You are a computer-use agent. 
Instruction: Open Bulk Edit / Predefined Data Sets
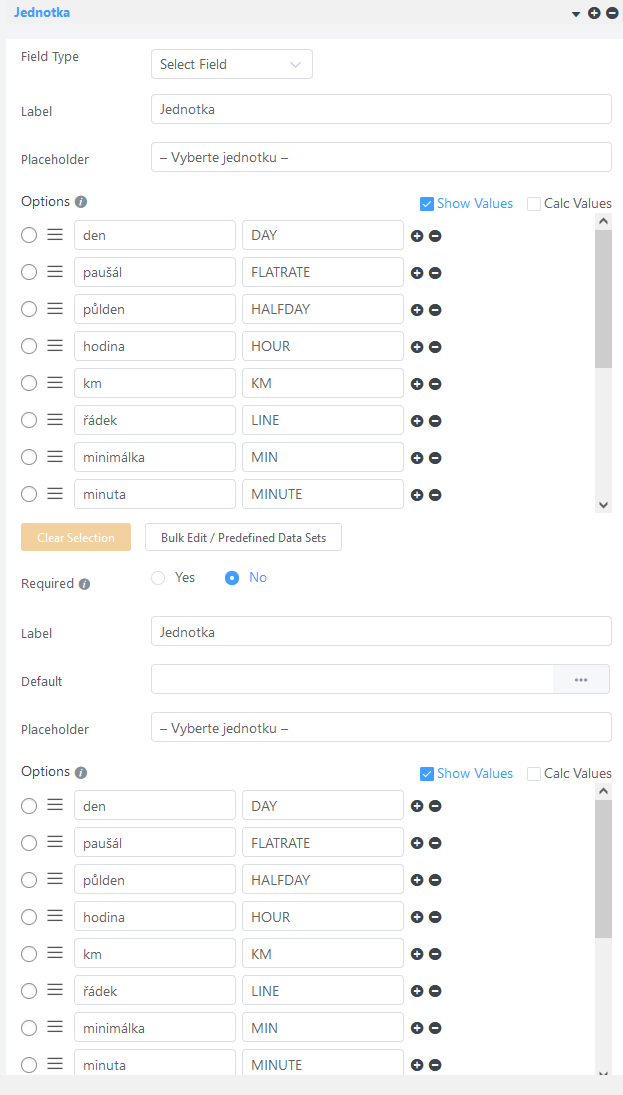point(243,537)
